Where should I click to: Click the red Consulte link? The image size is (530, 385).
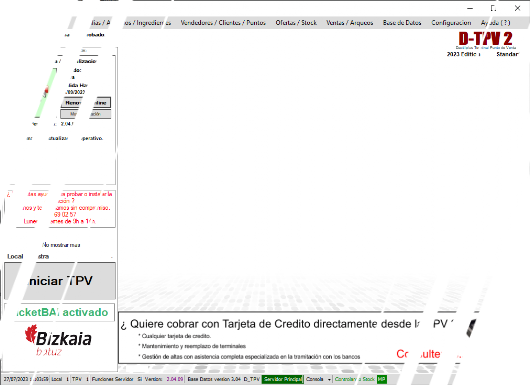[x=418, y=354]
